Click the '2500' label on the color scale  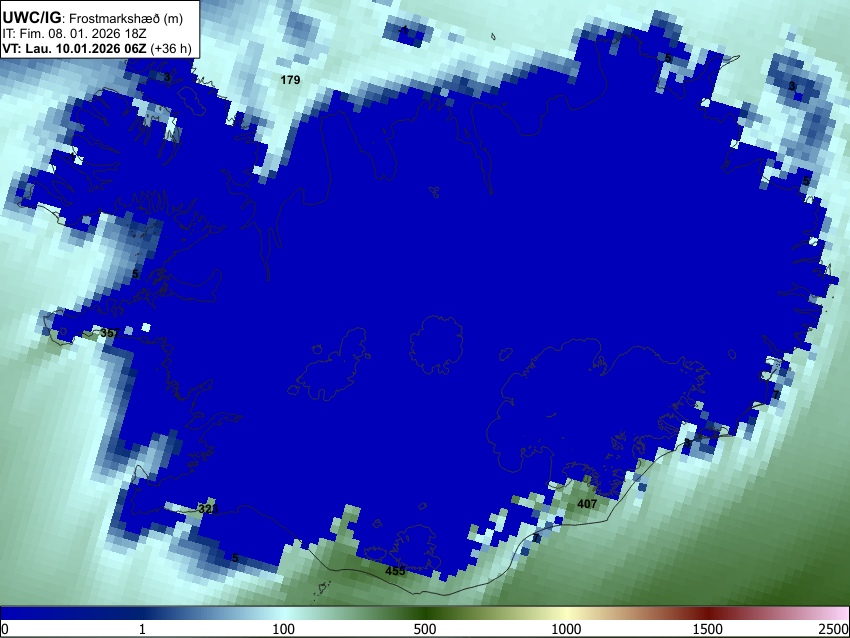point(834,629)
